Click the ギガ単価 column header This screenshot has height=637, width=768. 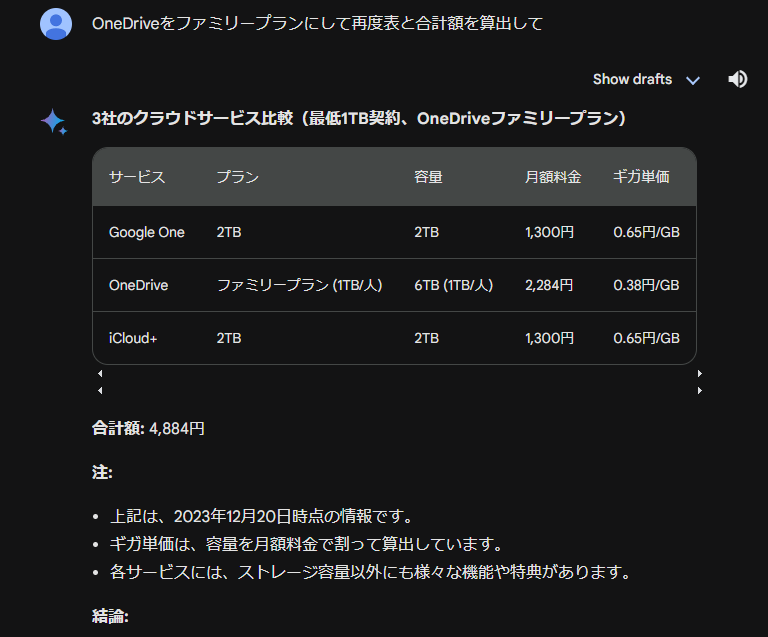pyautogui.click(x=641, y=177)
